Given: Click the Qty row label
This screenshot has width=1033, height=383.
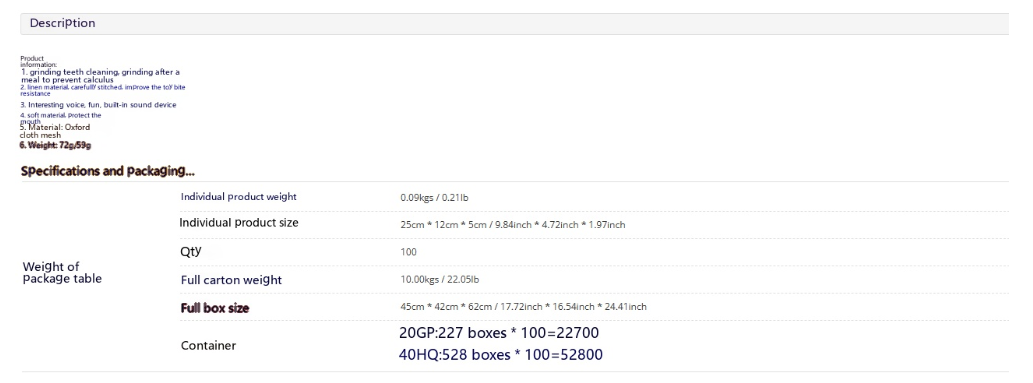Looking at the screenshot, I should [x=191, y=251].
